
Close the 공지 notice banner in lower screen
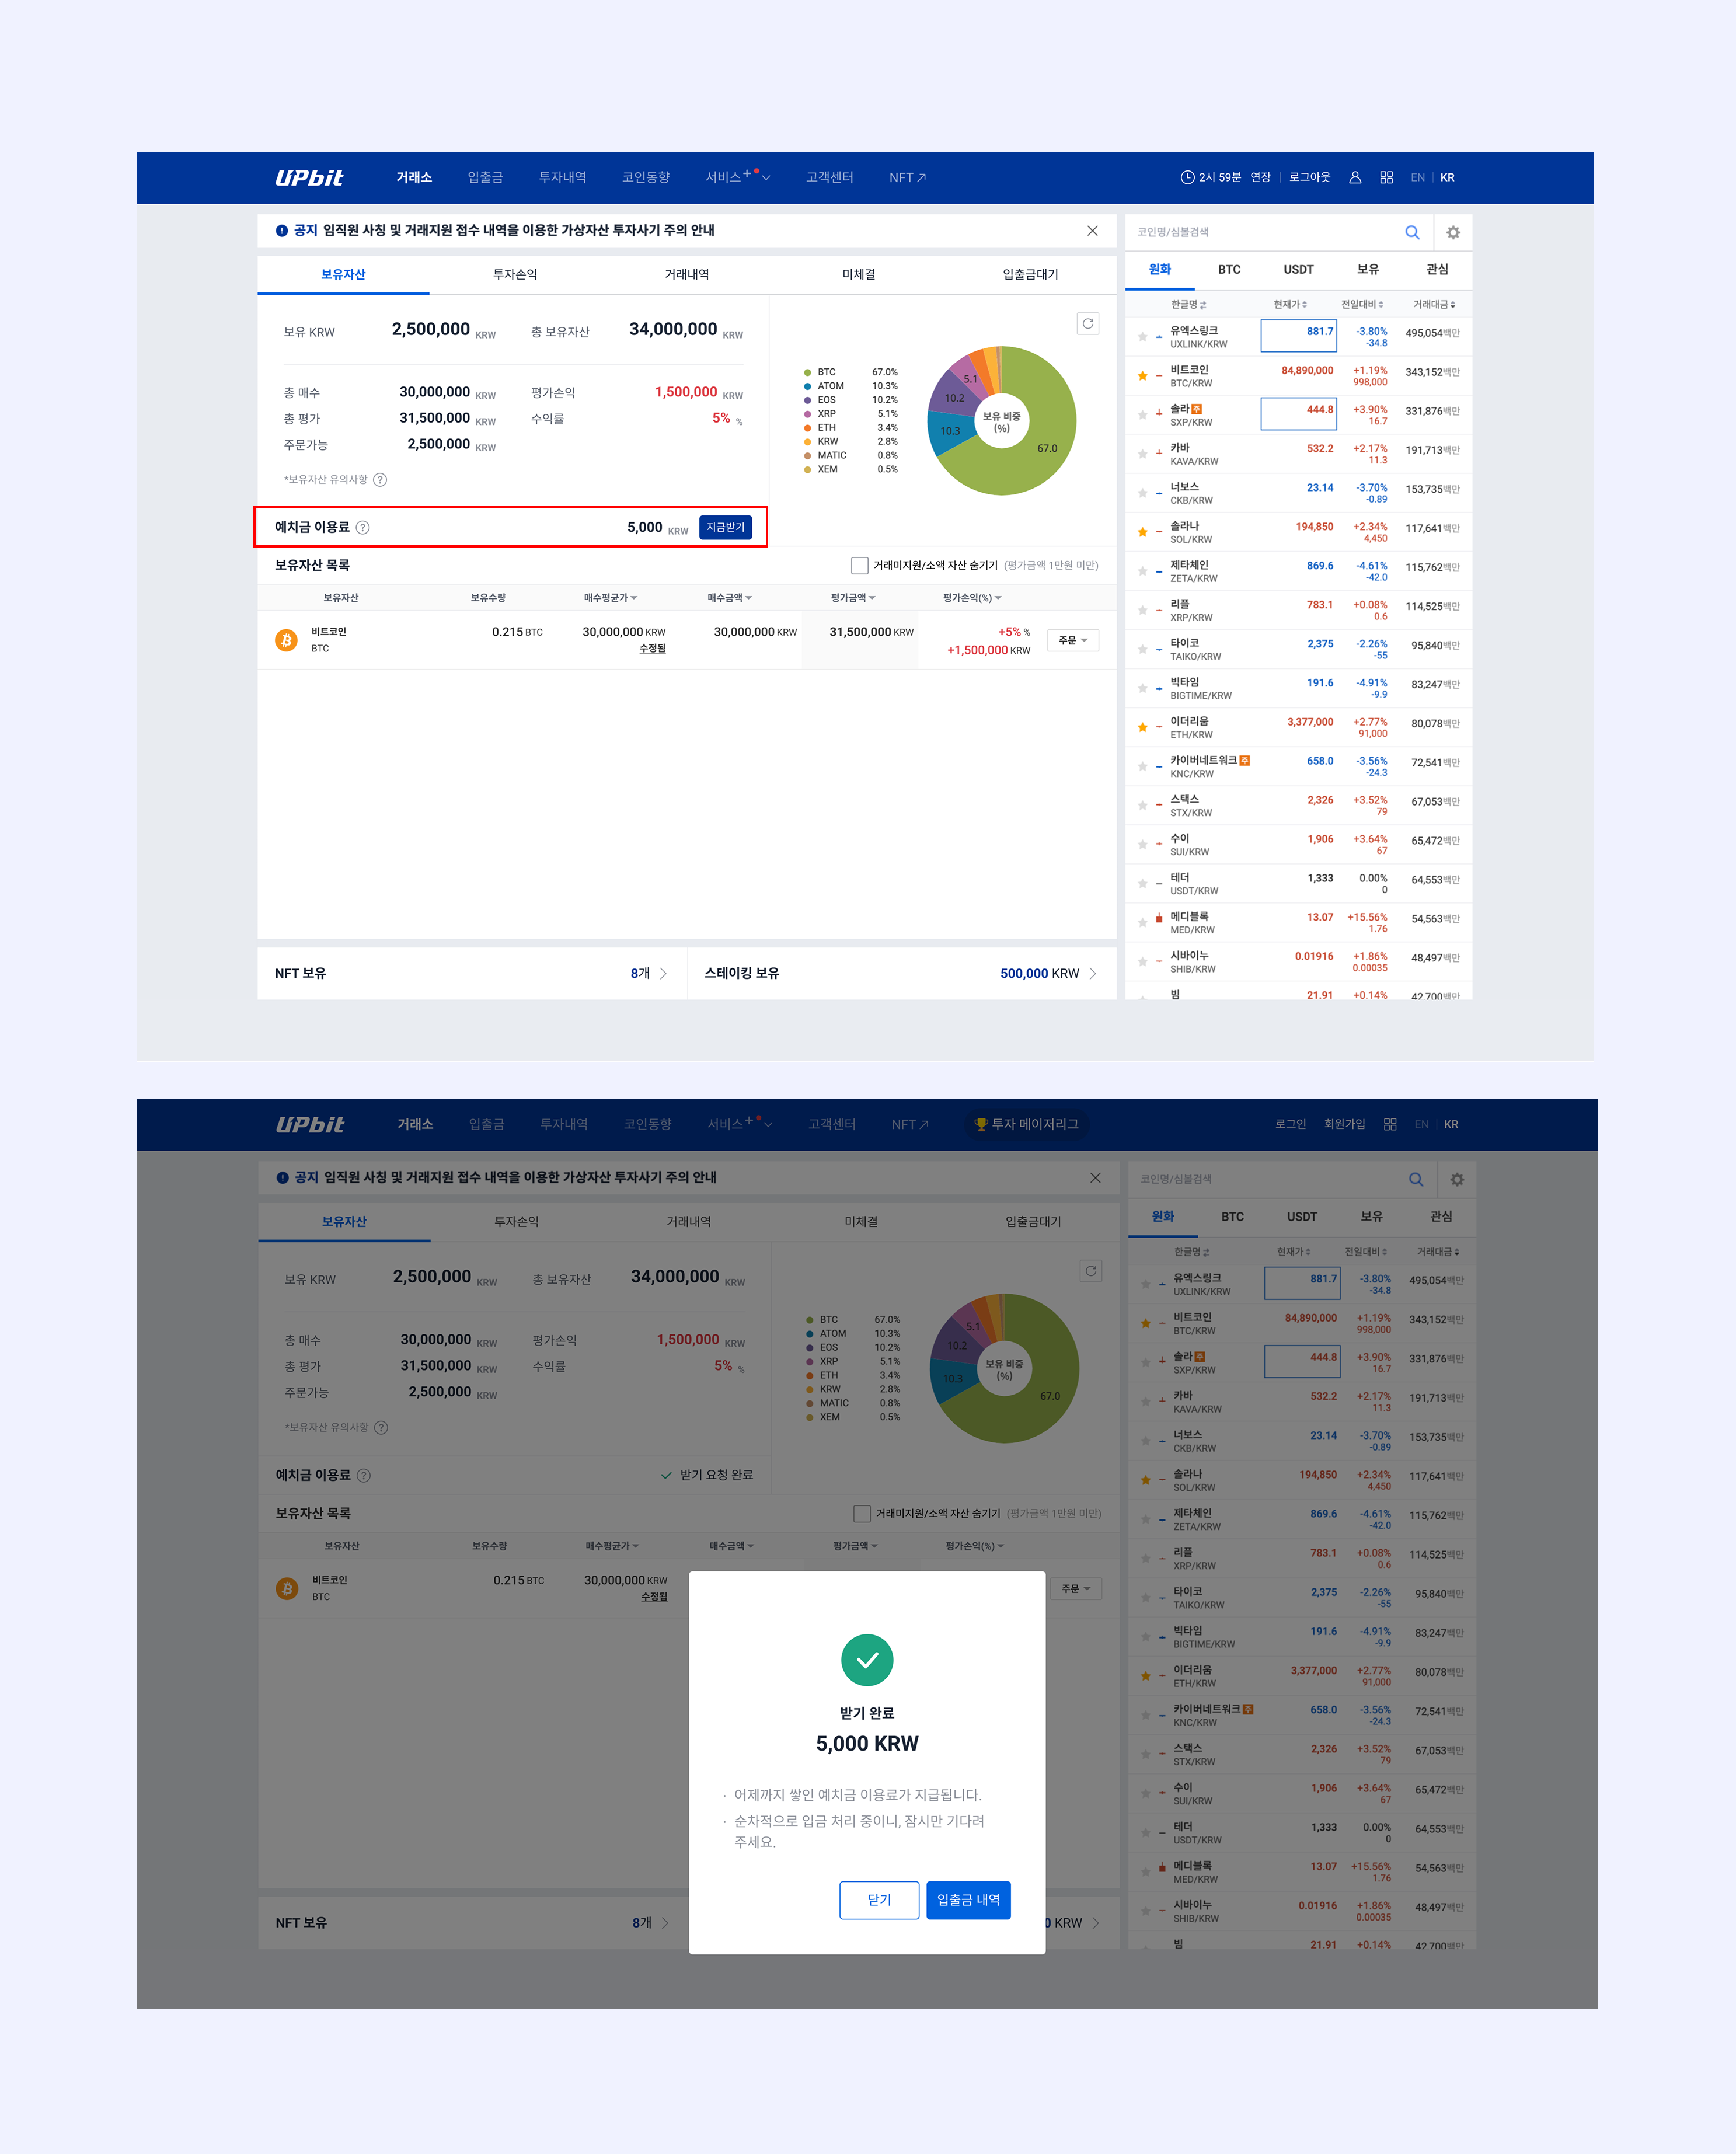click(1095, 1177)
